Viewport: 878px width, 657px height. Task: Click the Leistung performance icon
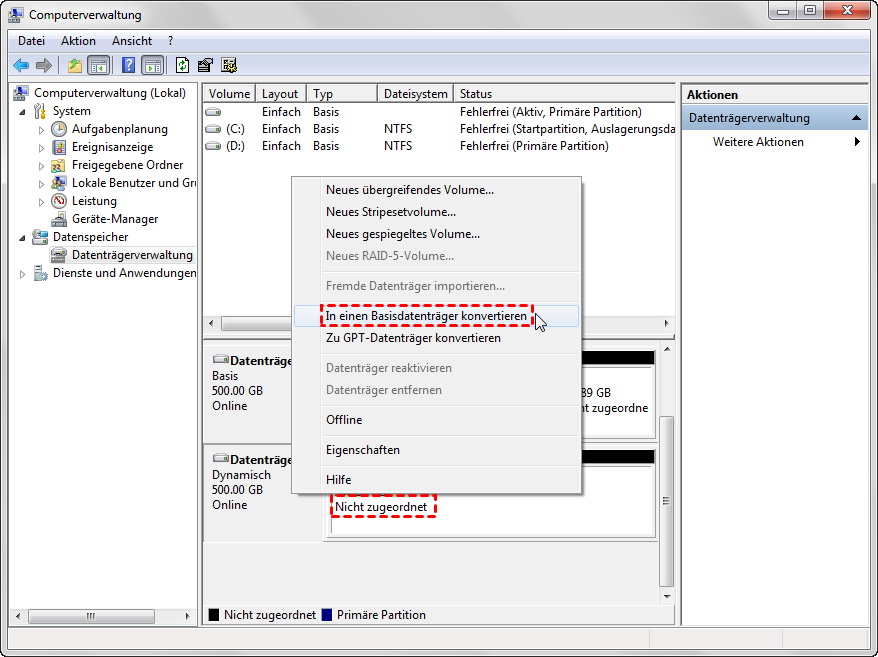(x=59, y=201)
